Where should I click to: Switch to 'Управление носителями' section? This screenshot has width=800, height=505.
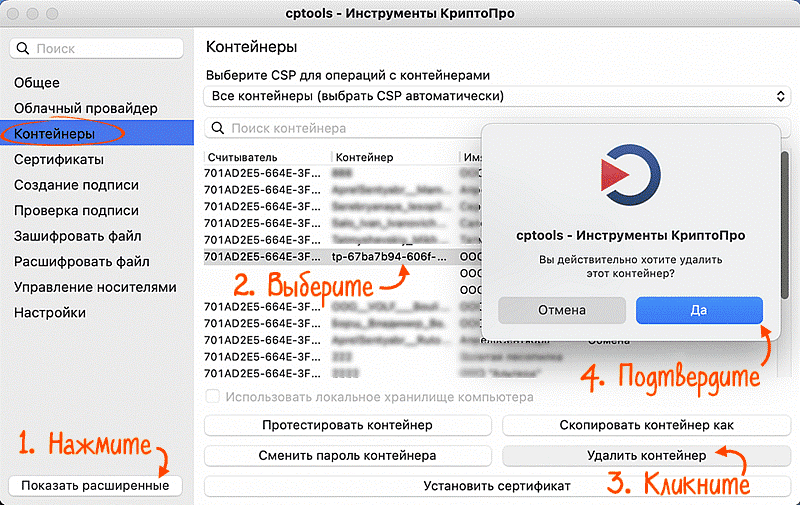(x=95, y=287)
